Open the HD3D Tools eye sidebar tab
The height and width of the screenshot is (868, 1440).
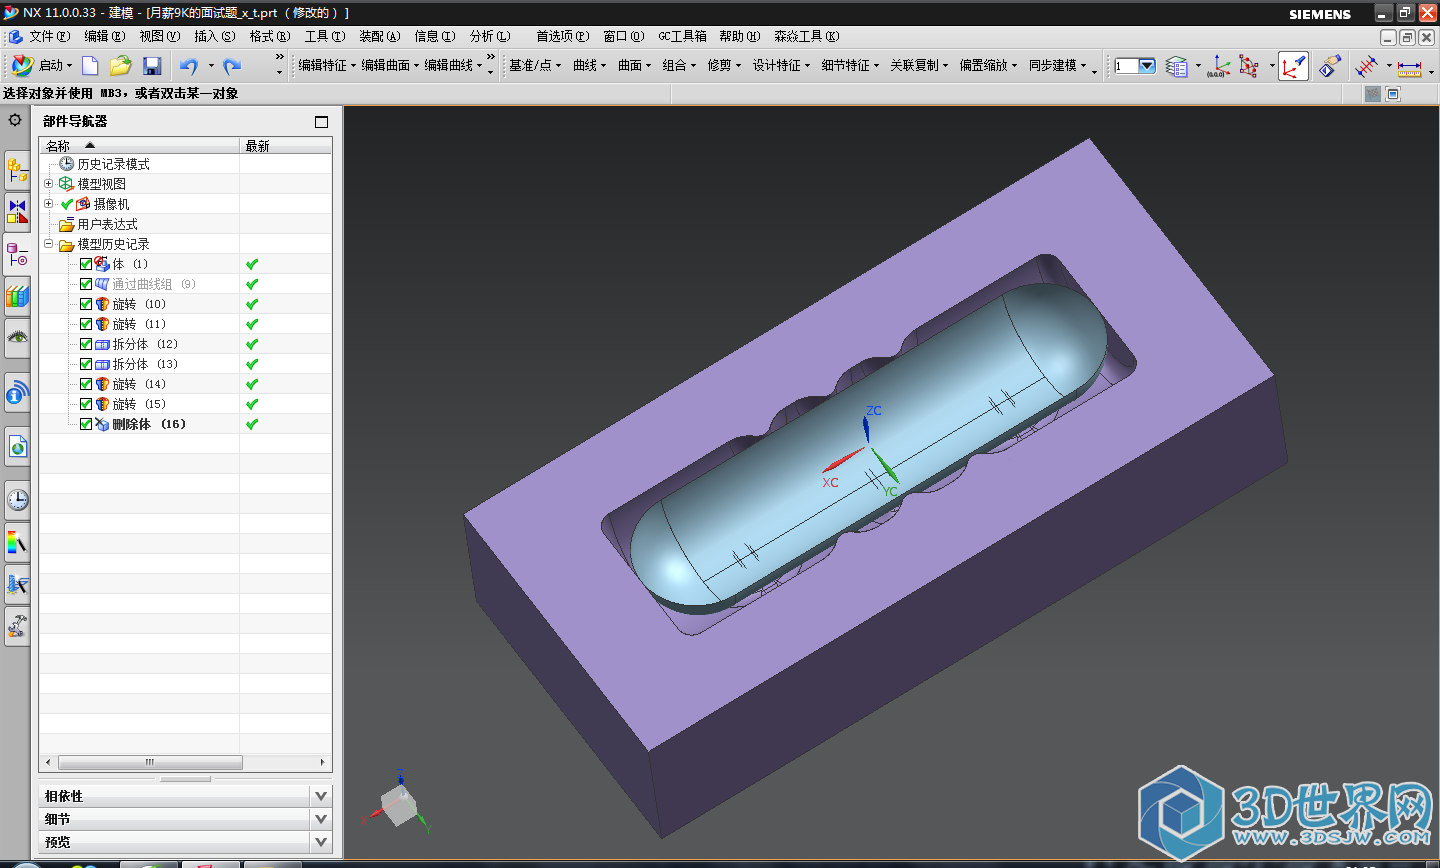tap(17, 338)
